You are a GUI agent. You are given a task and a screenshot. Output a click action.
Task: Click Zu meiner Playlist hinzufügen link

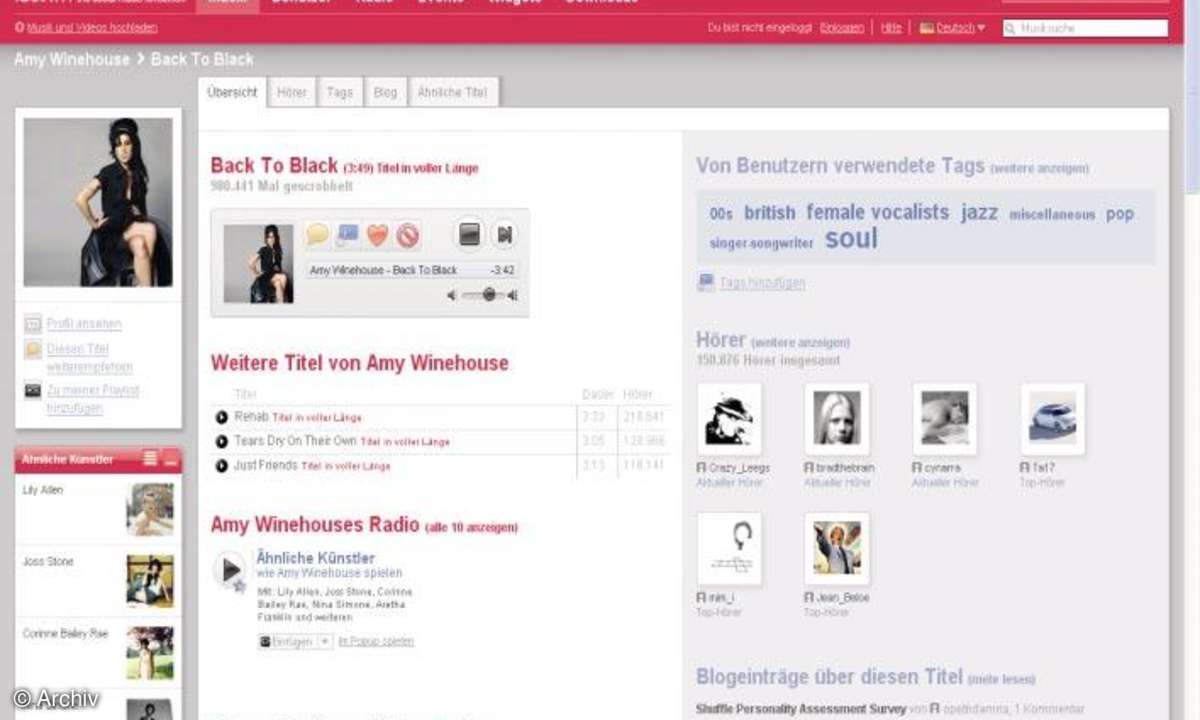[93, 400]
